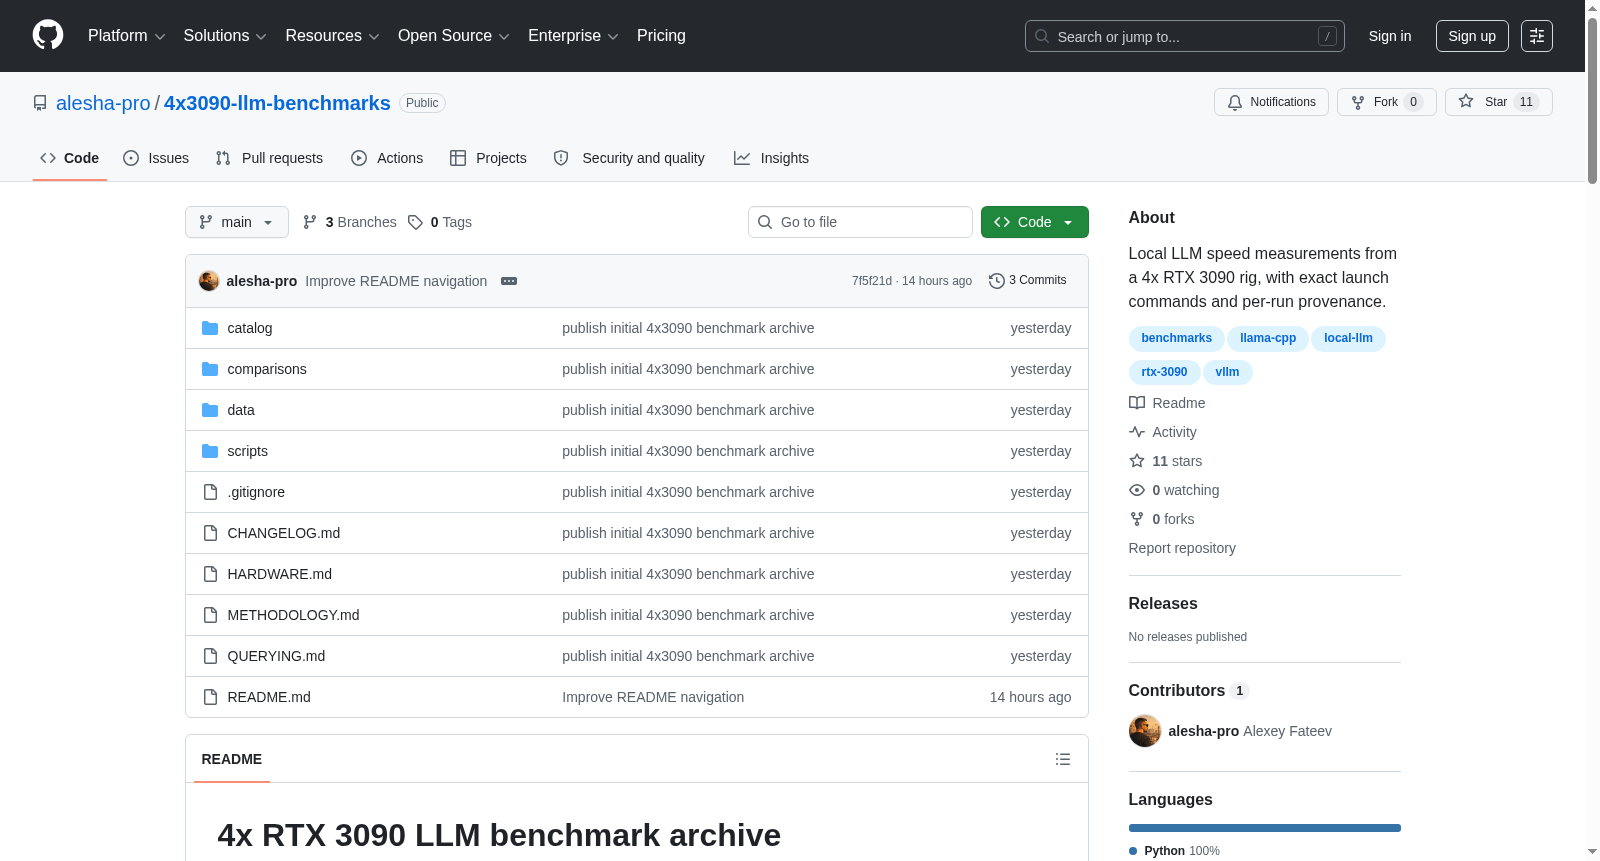Image resolution: width=1600 pixels, height=861 pixels.
Task: View the Security and quality tab
Action: click(x=629, y=158)
